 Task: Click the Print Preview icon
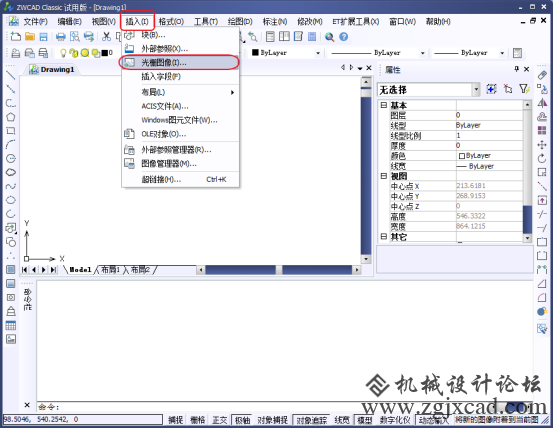click(x=75, y=37)
